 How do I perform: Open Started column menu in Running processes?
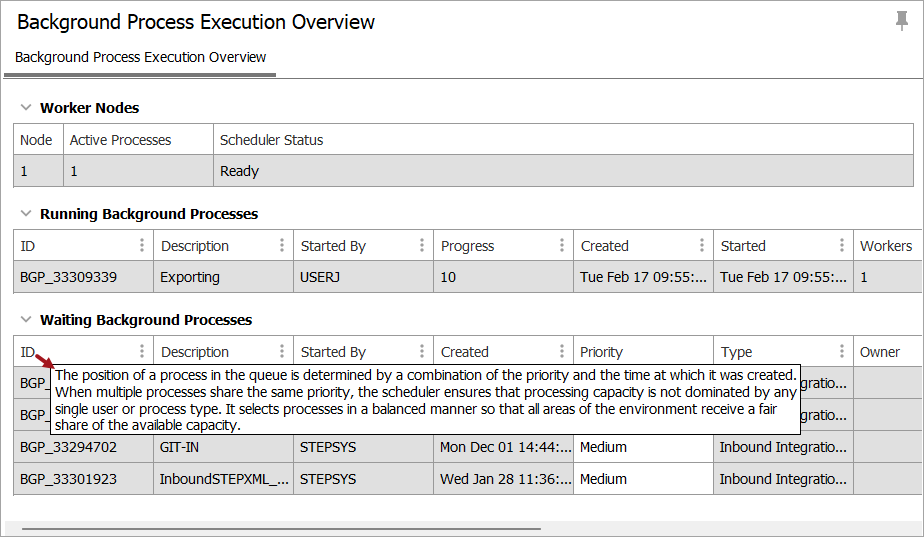click(x=842, y=246)
